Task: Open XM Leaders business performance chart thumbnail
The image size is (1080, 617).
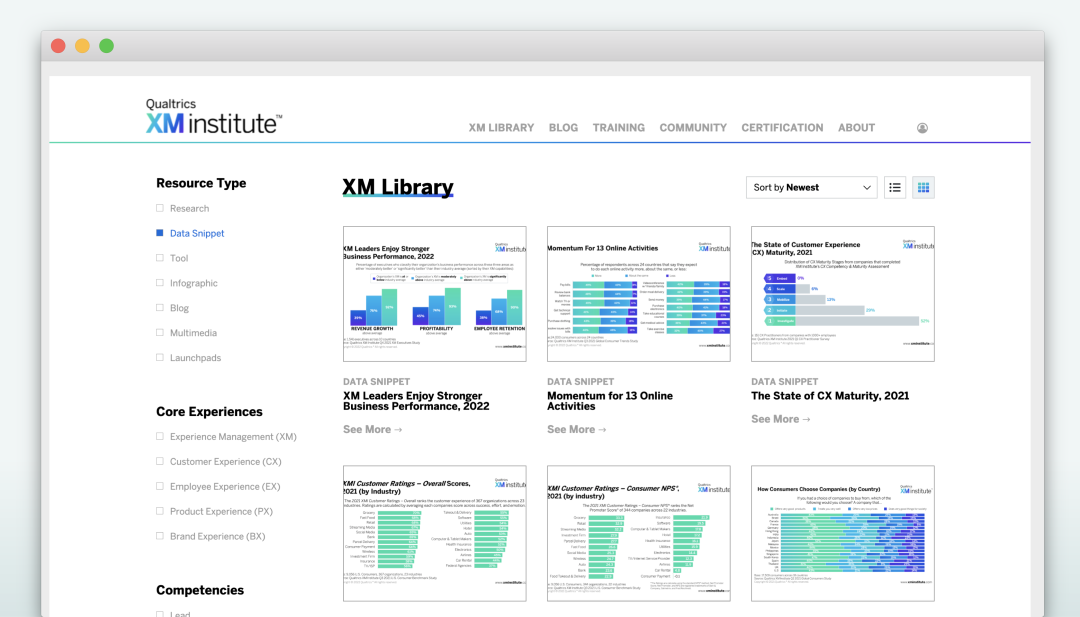Action: tap(435, 294)
